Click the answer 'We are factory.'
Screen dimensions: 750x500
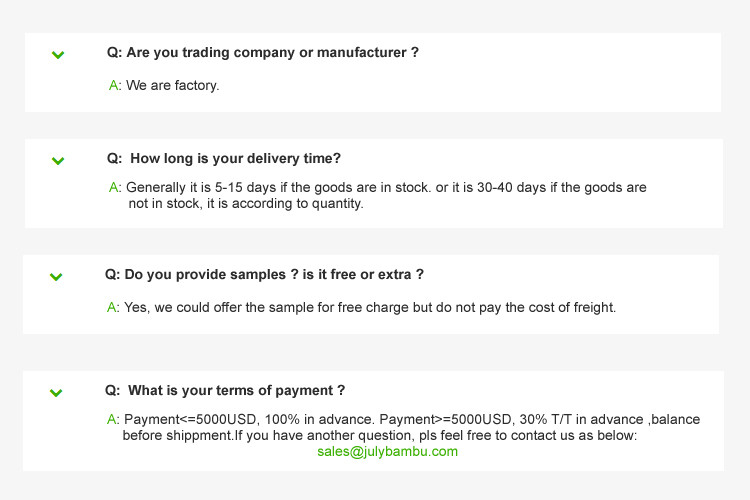point(173,85)
